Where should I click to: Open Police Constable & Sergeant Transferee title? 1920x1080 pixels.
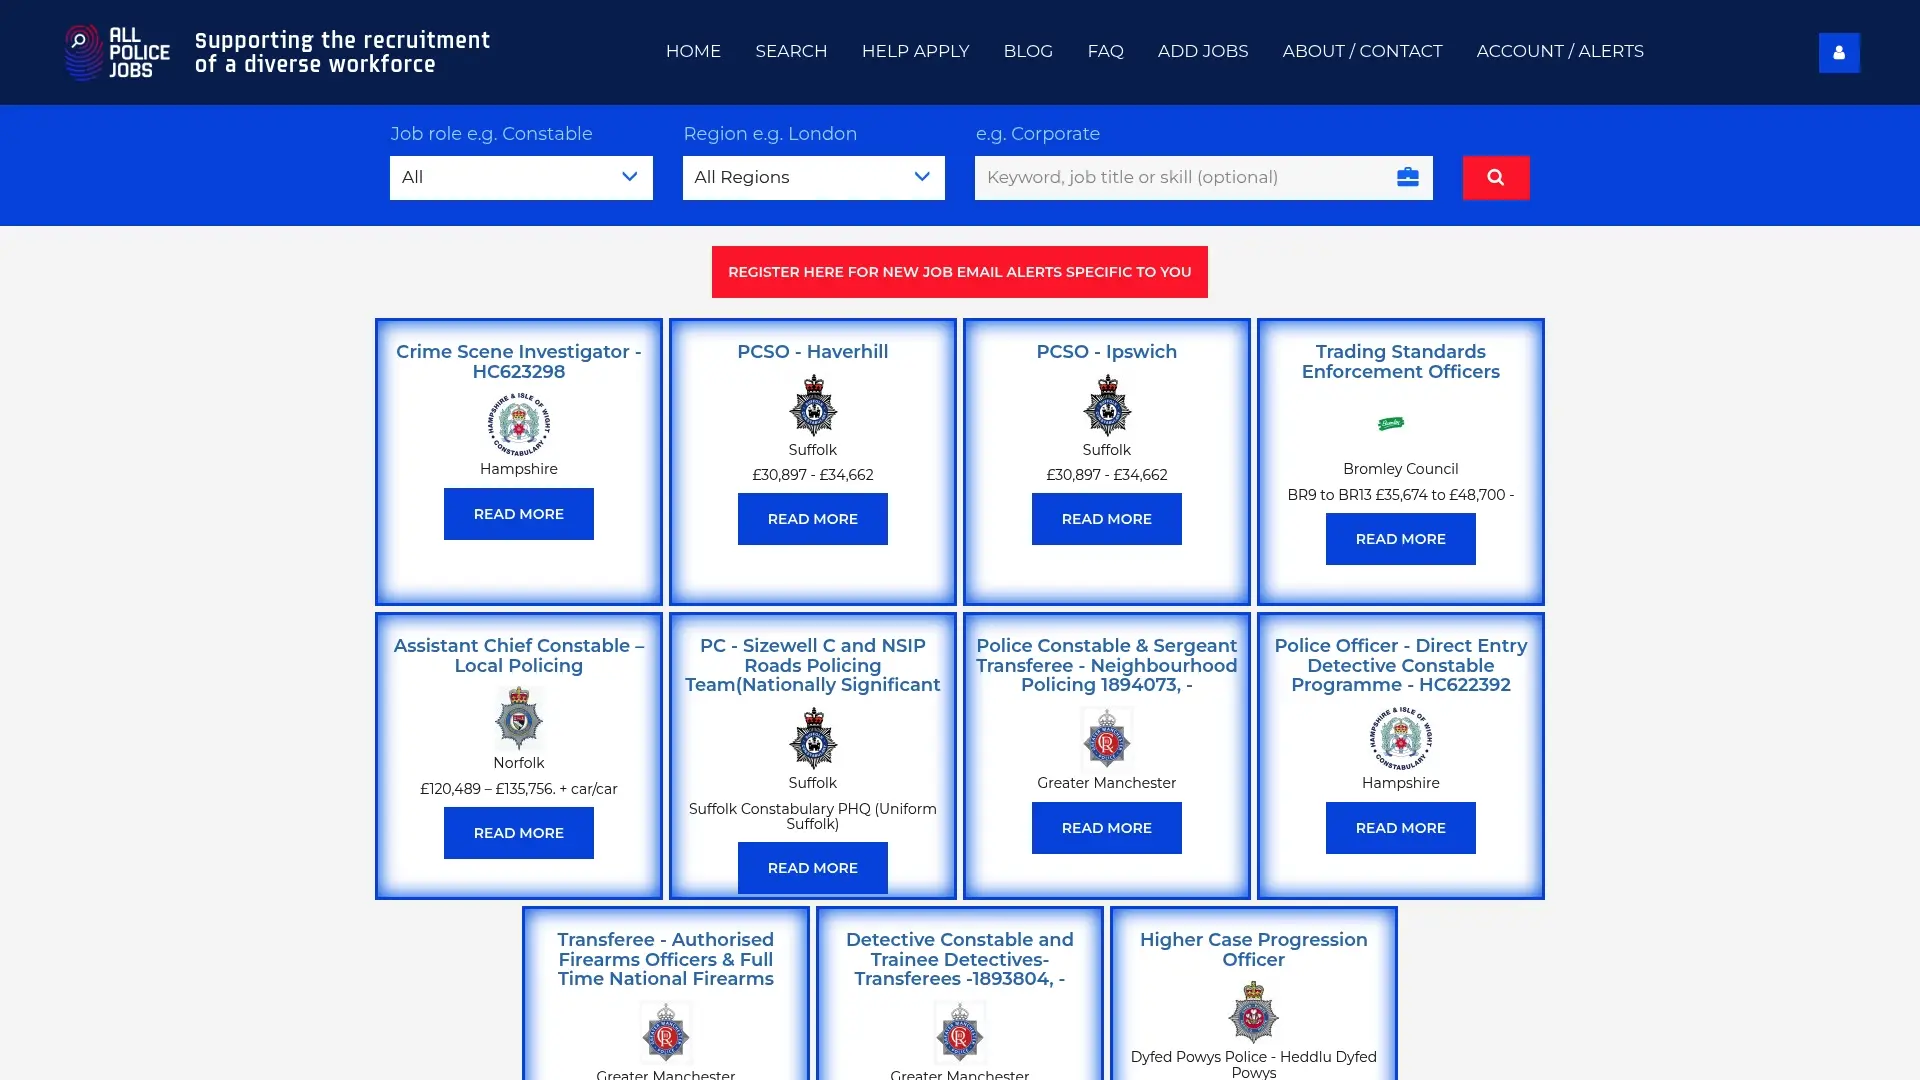pos(1107,665)
